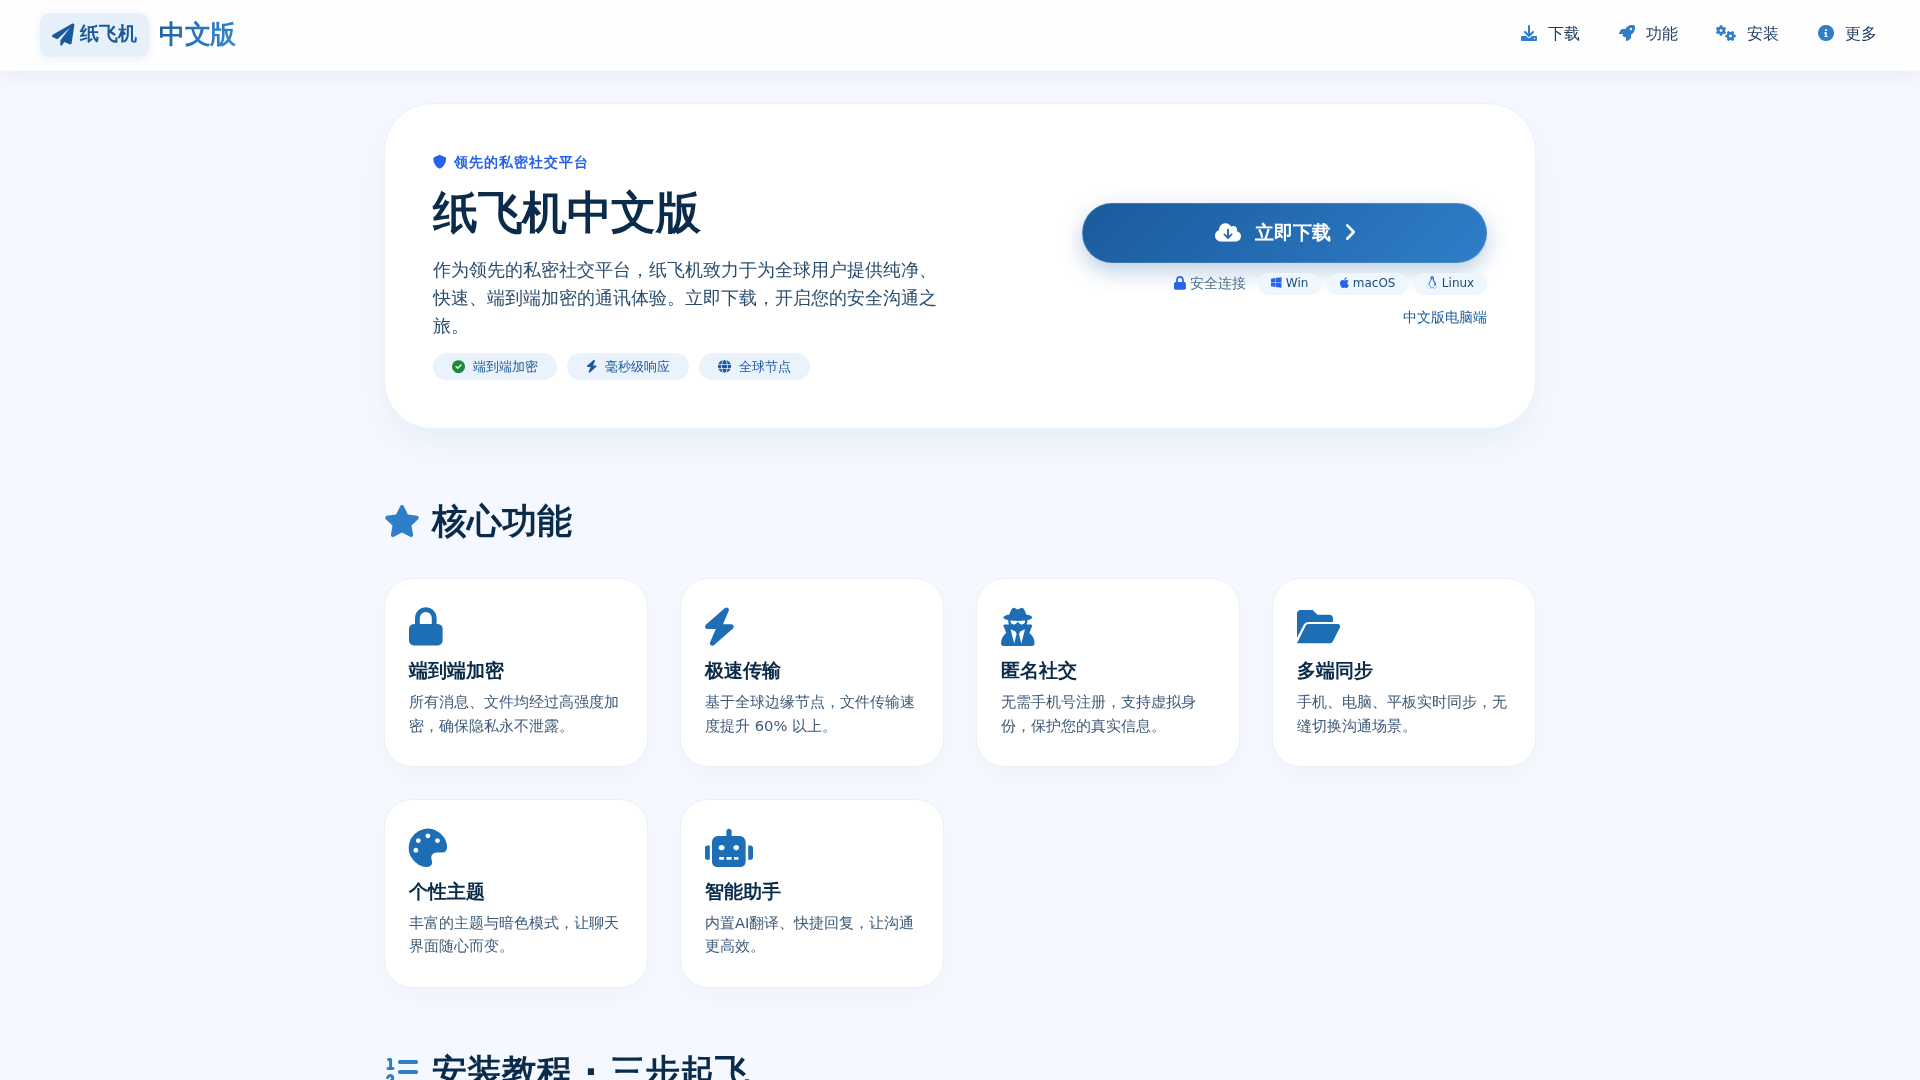
Task: Click the 安全连接 label text
Action: (1218, 284)
